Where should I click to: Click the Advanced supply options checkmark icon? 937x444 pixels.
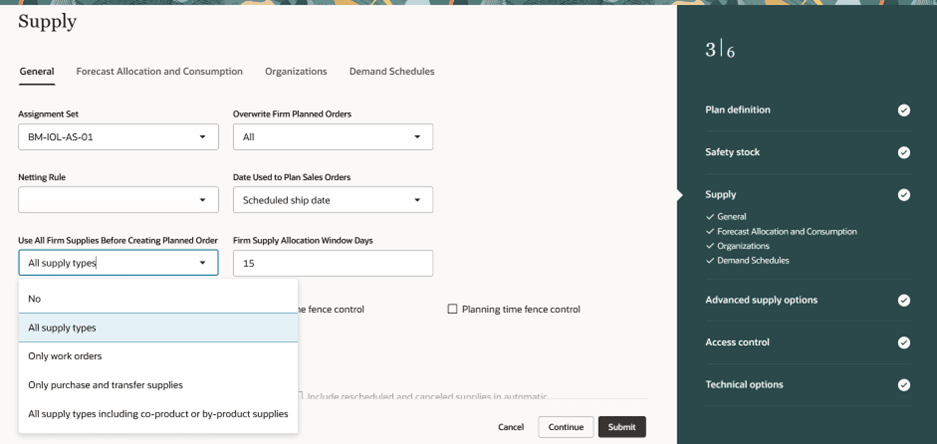click(x=904, y=300)
